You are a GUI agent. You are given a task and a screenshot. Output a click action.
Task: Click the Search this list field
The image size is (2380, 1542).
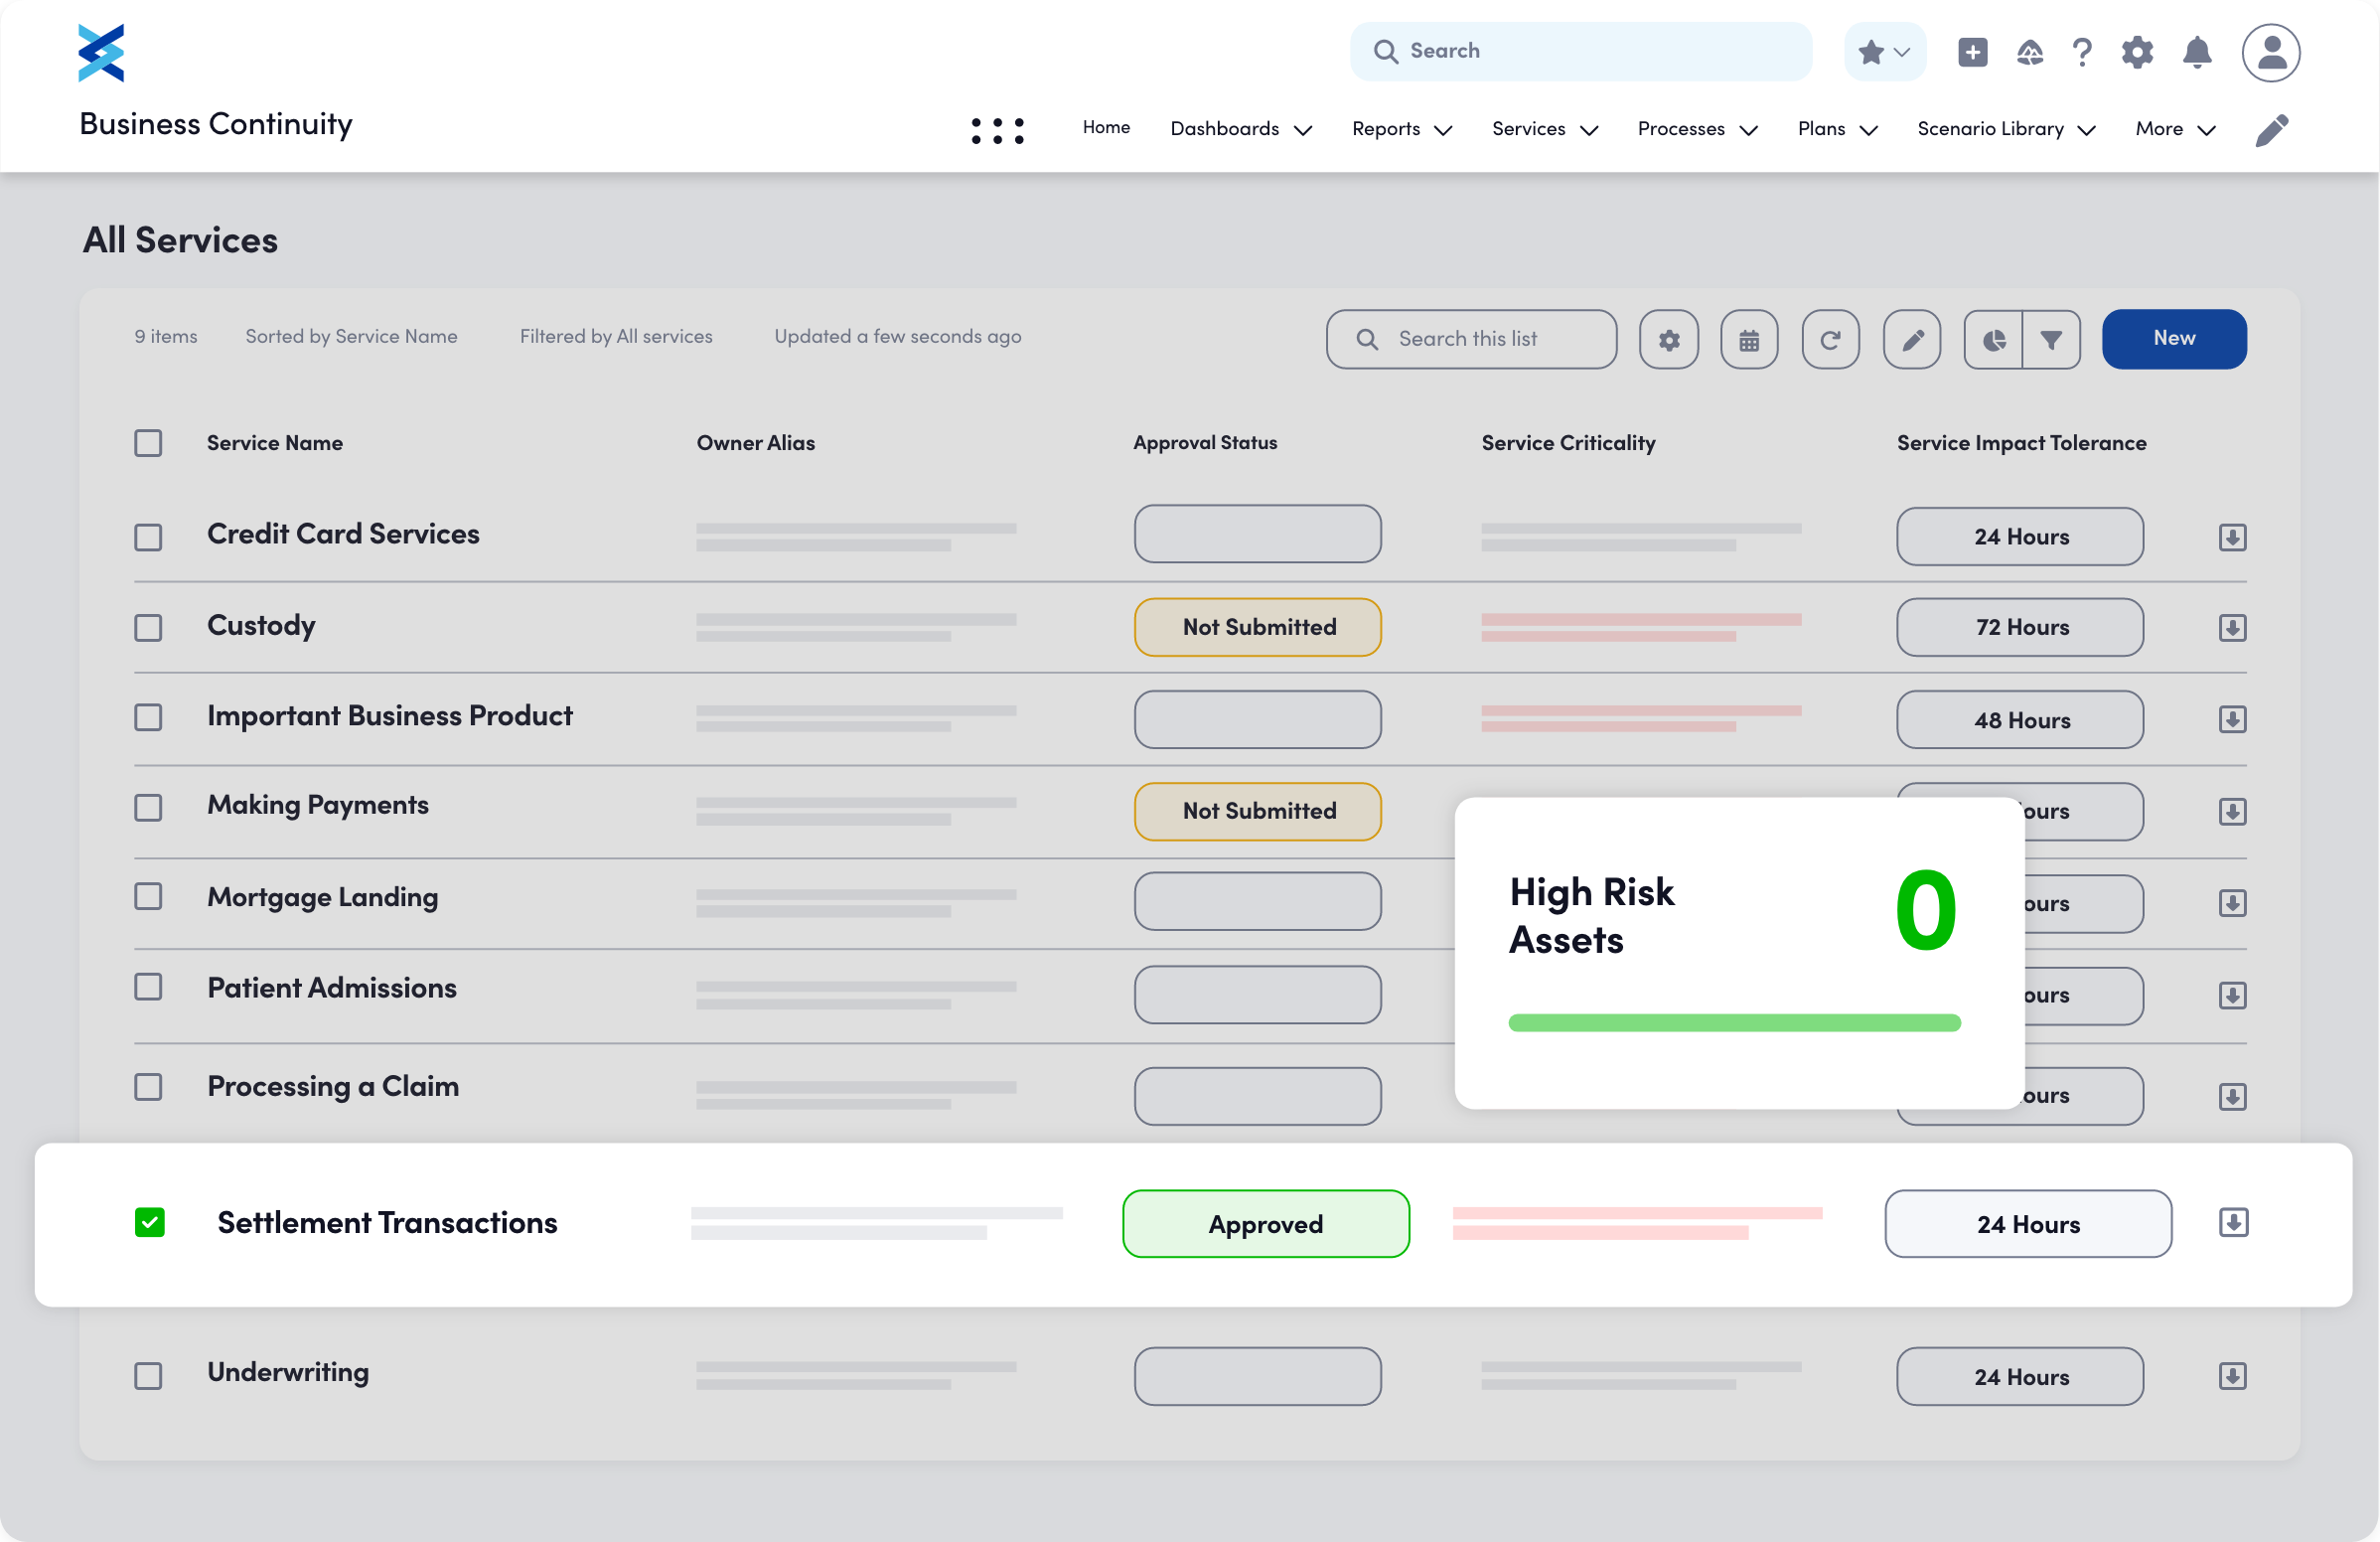[x=1470, y=339]
